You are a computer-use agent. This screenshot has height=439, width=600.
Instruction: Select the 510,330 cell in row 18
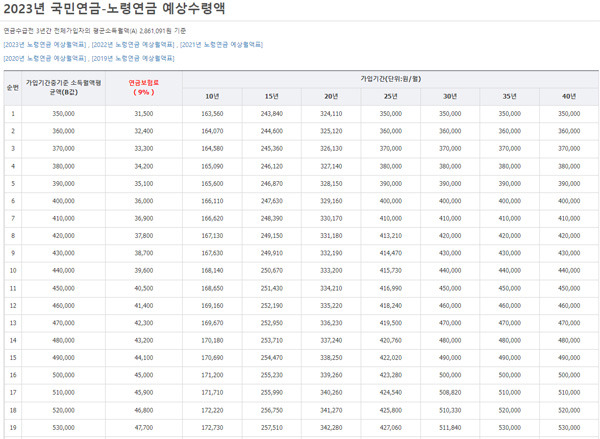pos(450,410)
